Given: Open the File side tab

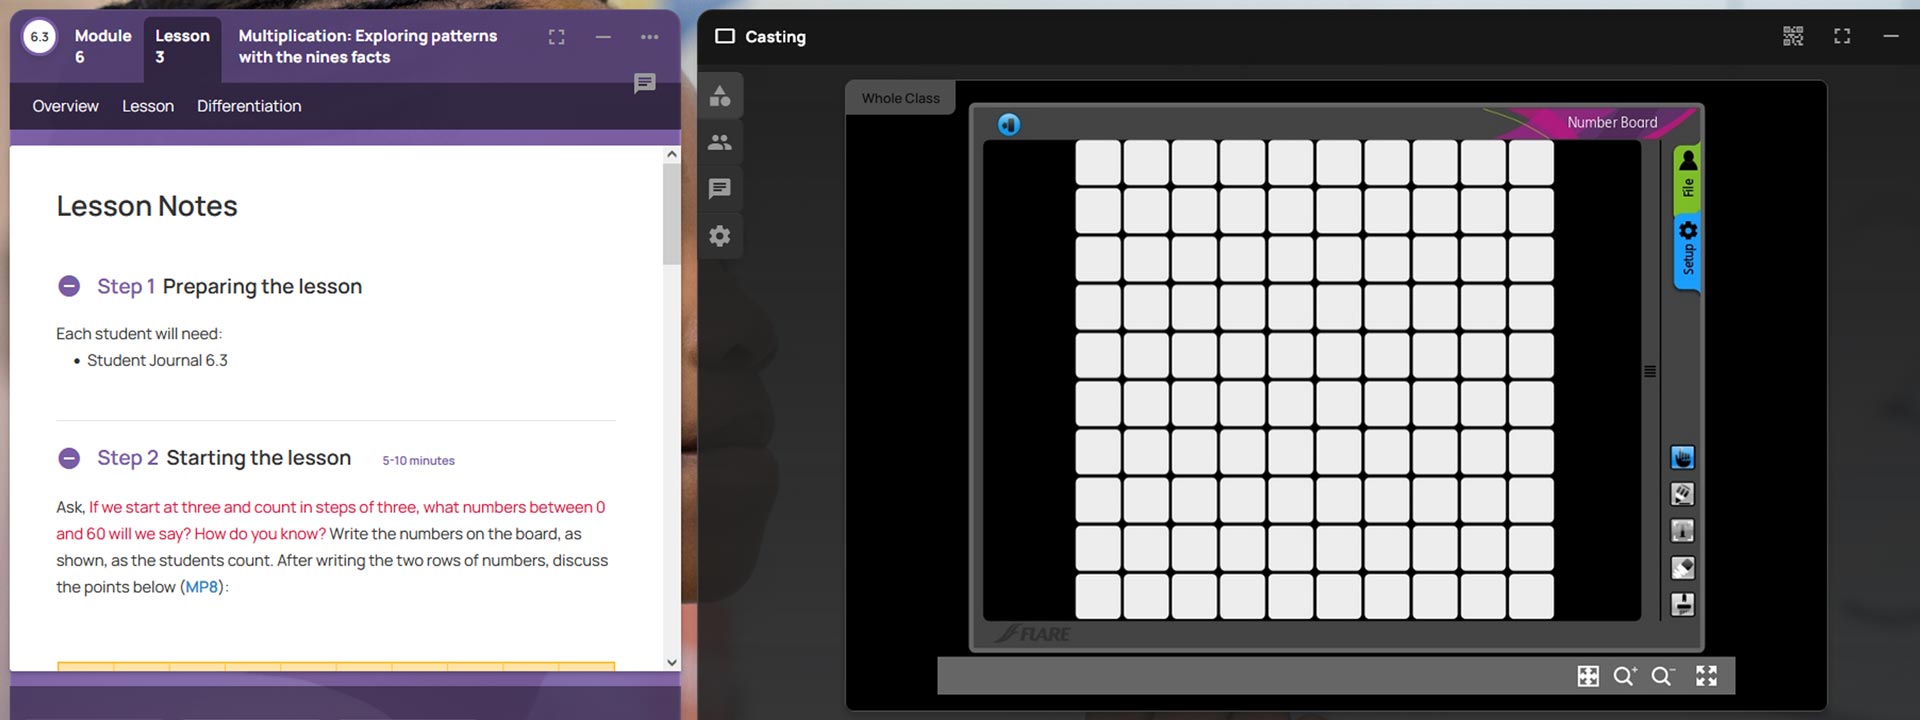Looking at the screenshot, I should click(x=1687, y=178).
